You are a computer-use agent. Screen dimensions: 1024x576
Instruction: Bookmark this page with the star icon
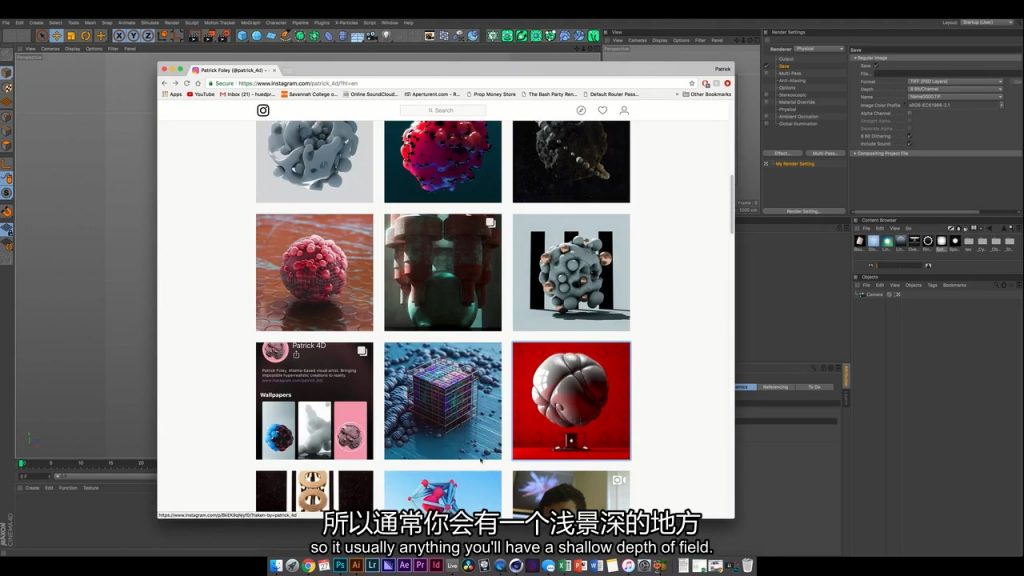point(692,83)
